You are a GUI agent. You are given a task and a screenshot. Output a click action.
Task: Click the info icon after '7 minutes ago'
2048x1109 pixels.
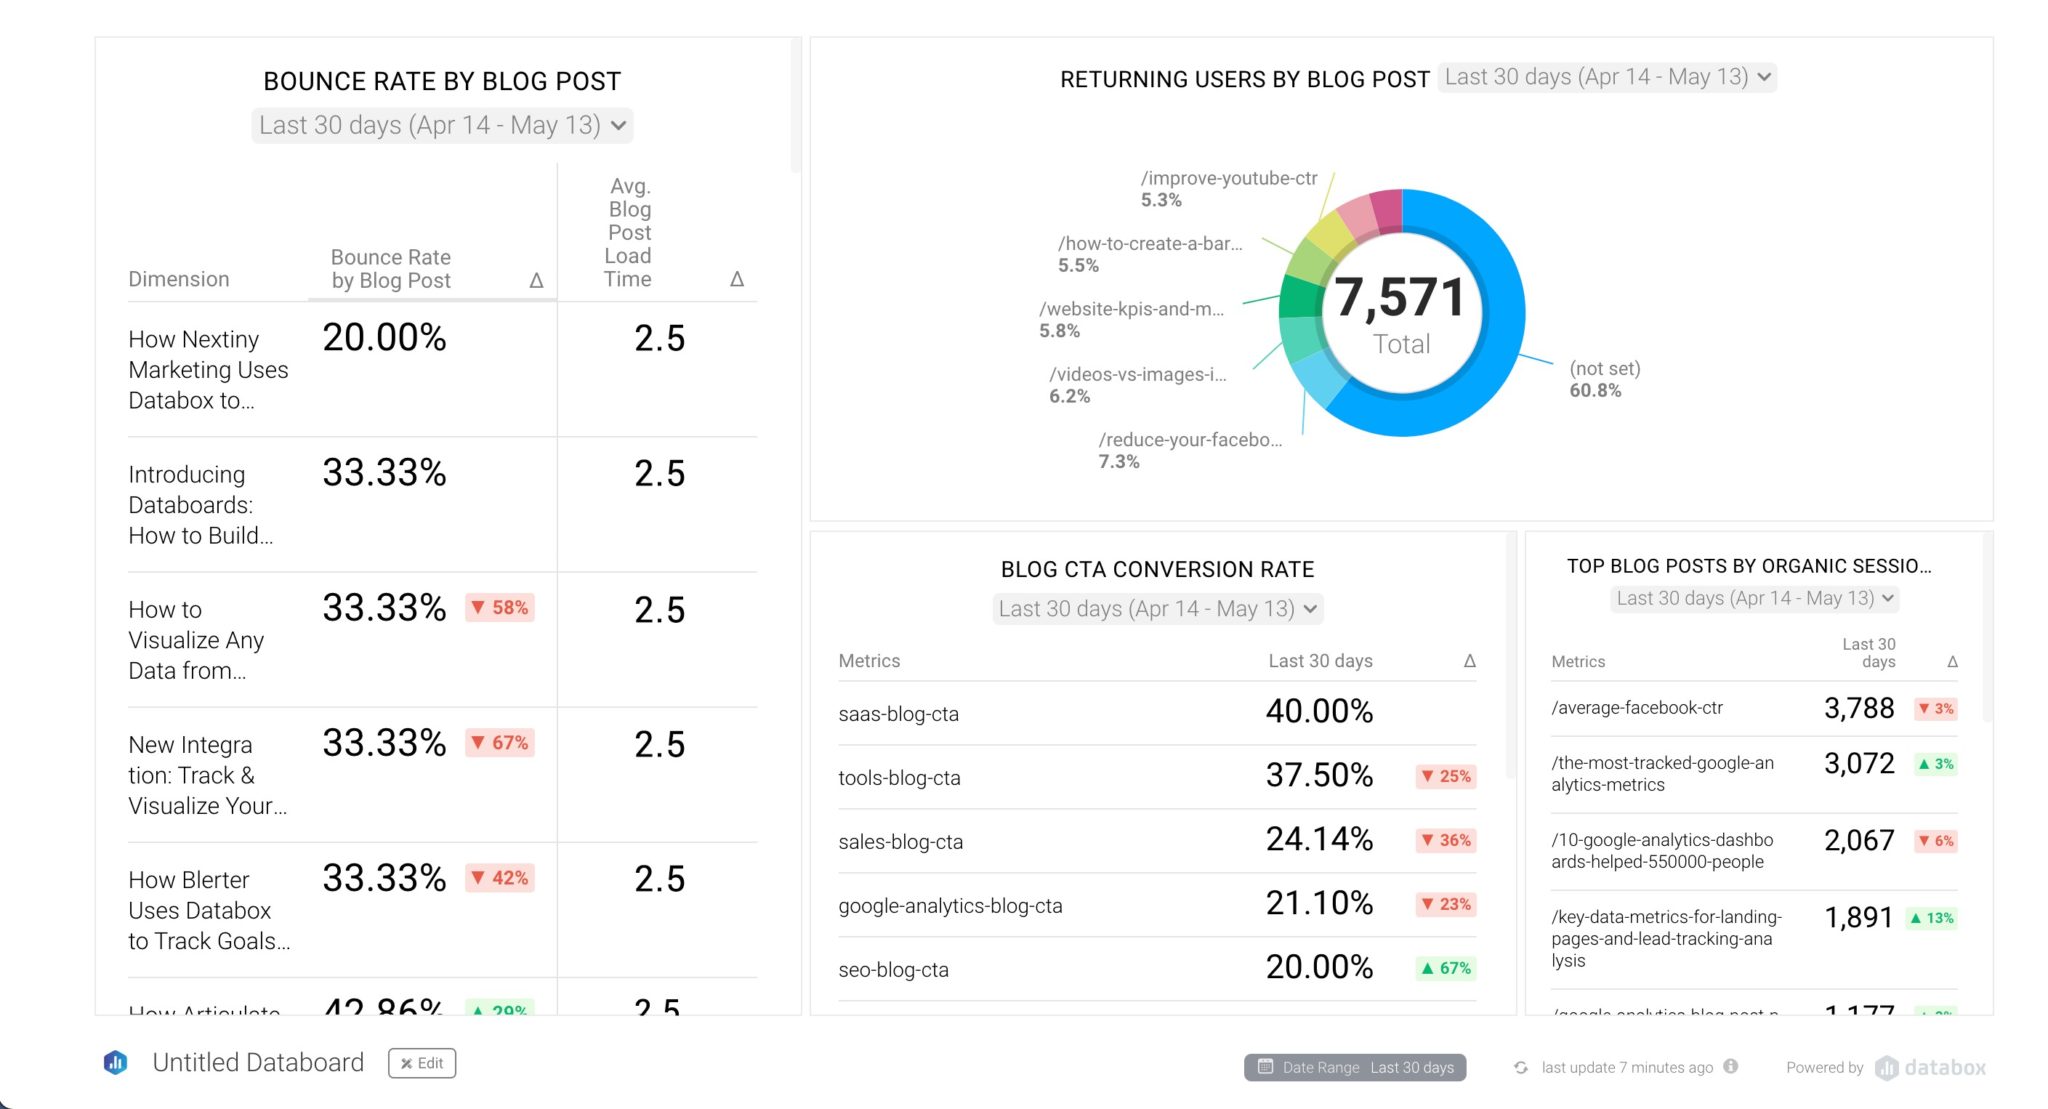pyautogui.click(x=1731, y=1066)
